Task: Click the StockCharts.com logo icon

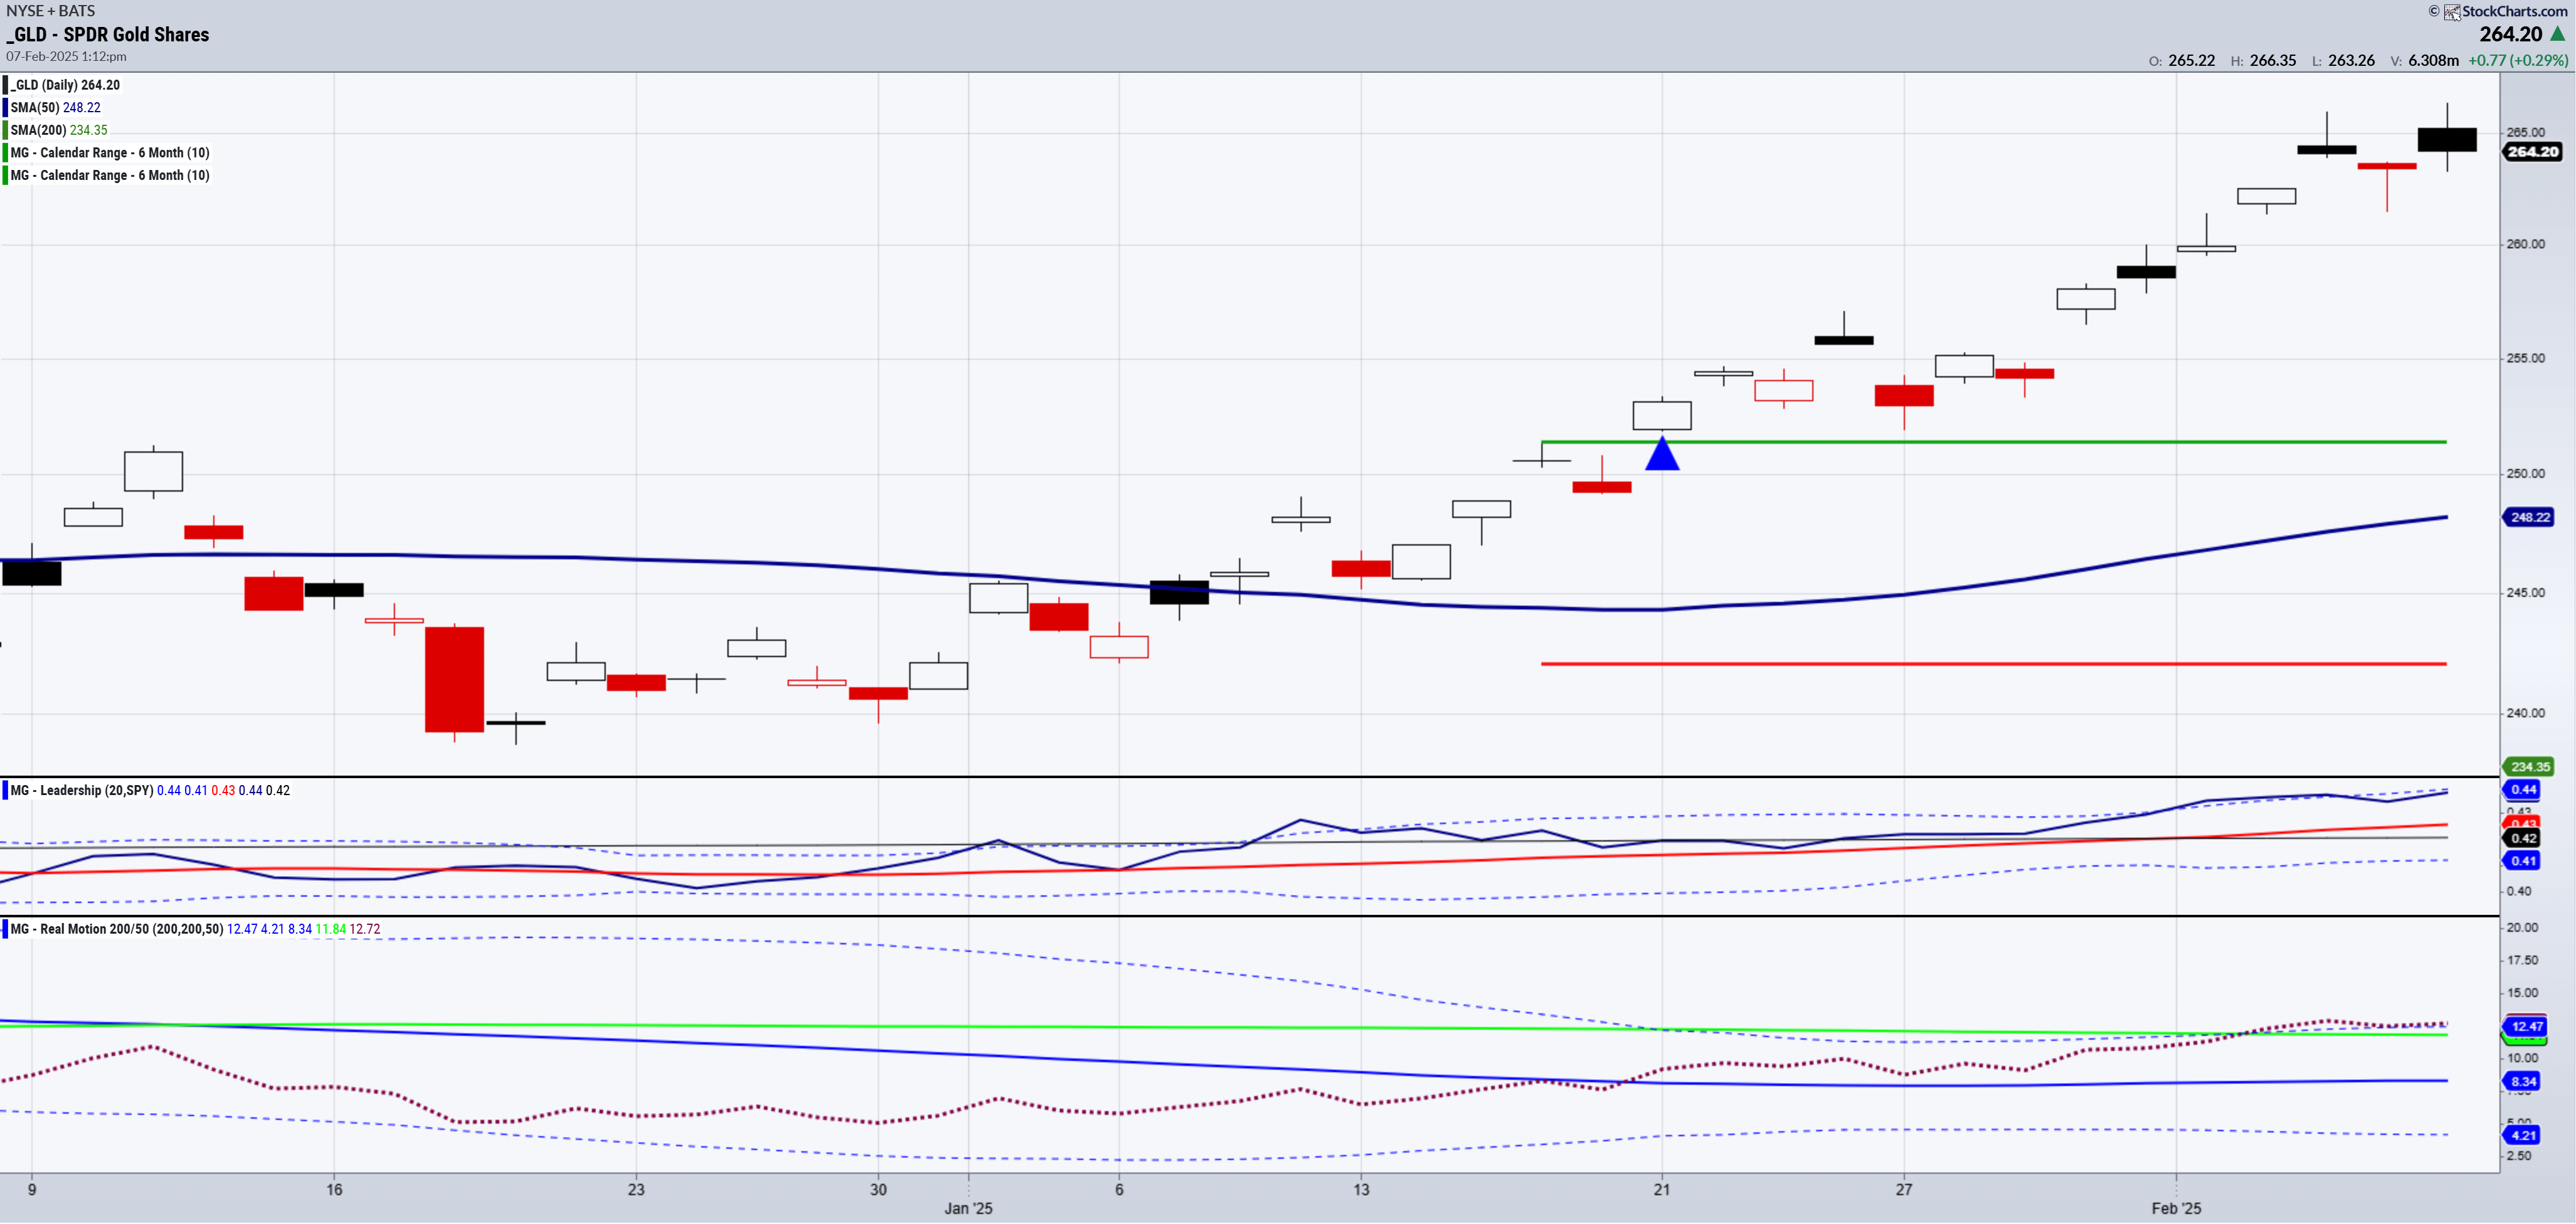Action: point(2452,12)
